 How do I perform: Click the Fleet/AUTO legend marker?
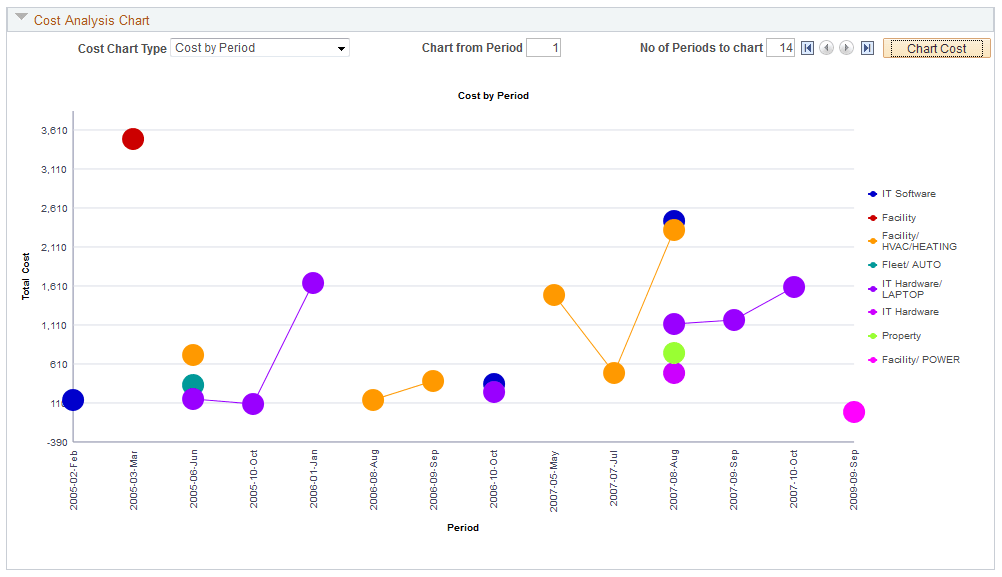[869, 264]
